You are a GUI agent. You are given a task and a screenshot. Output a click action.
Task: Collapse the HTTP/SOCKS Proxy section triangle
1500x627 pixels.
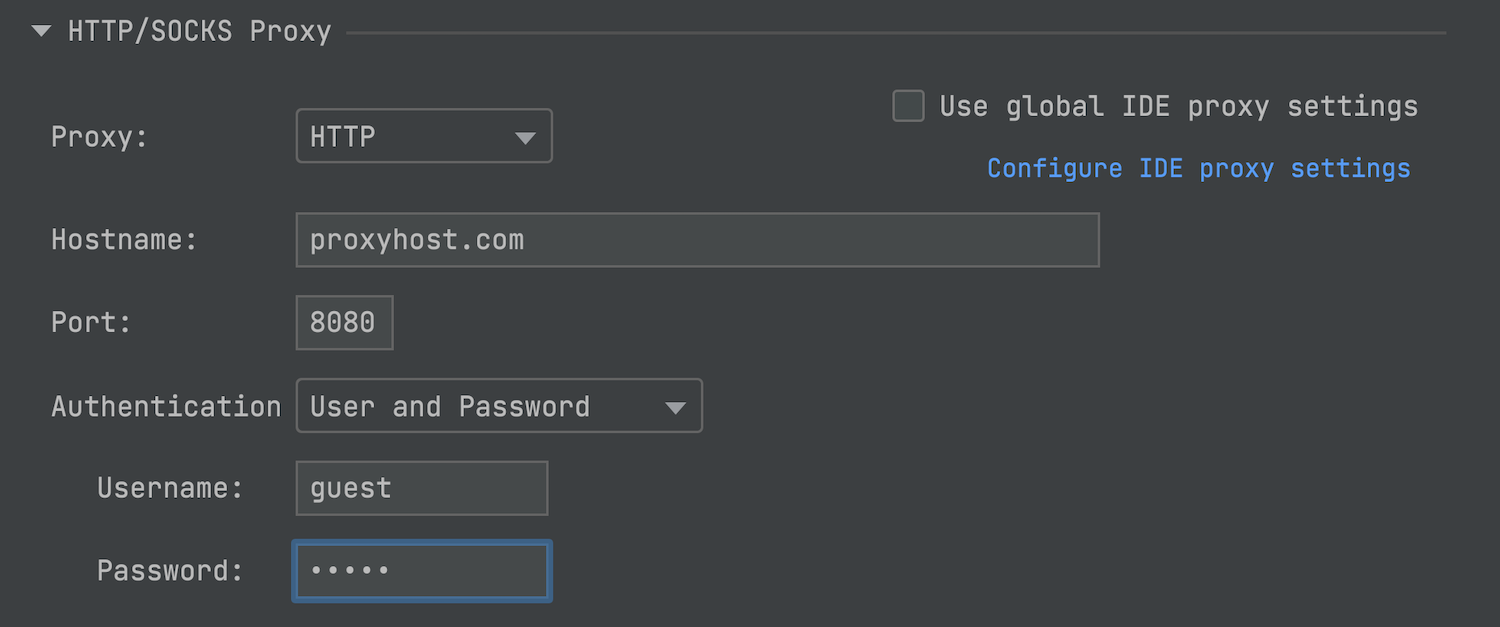point(41,32)
